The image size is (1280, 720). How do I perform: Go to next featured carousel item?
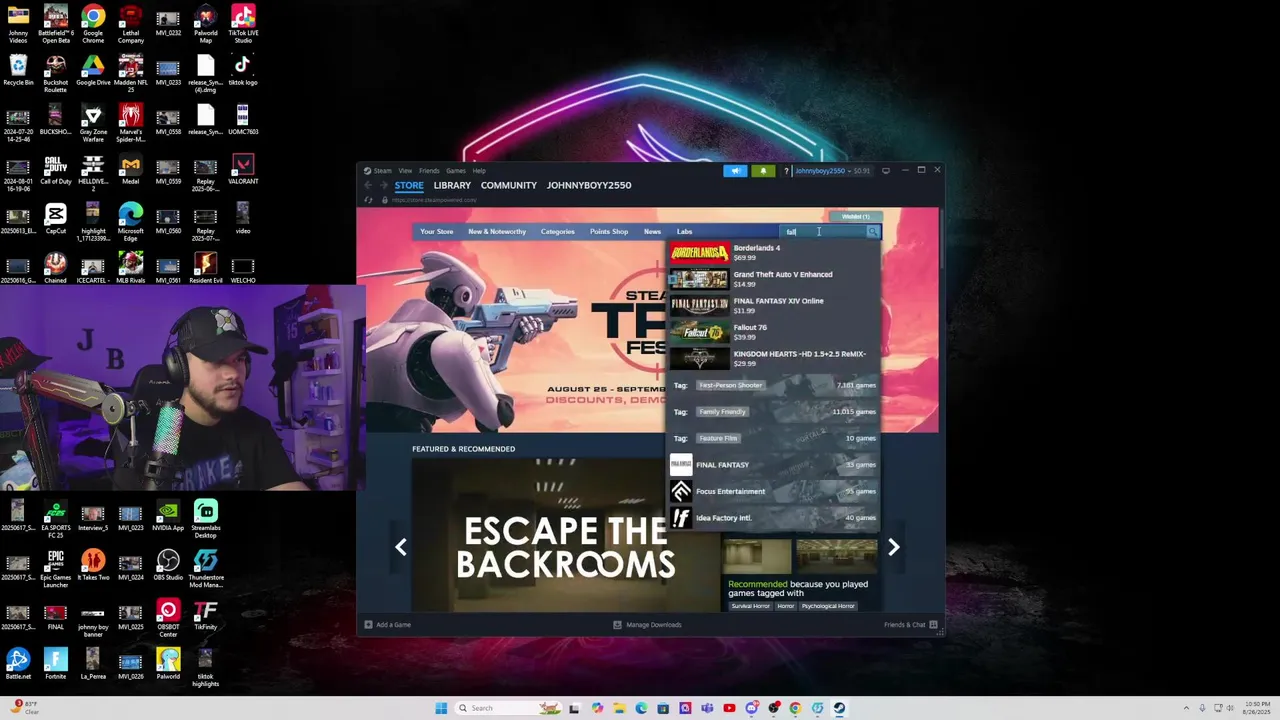pyautogui.click(x=894, y=547)
